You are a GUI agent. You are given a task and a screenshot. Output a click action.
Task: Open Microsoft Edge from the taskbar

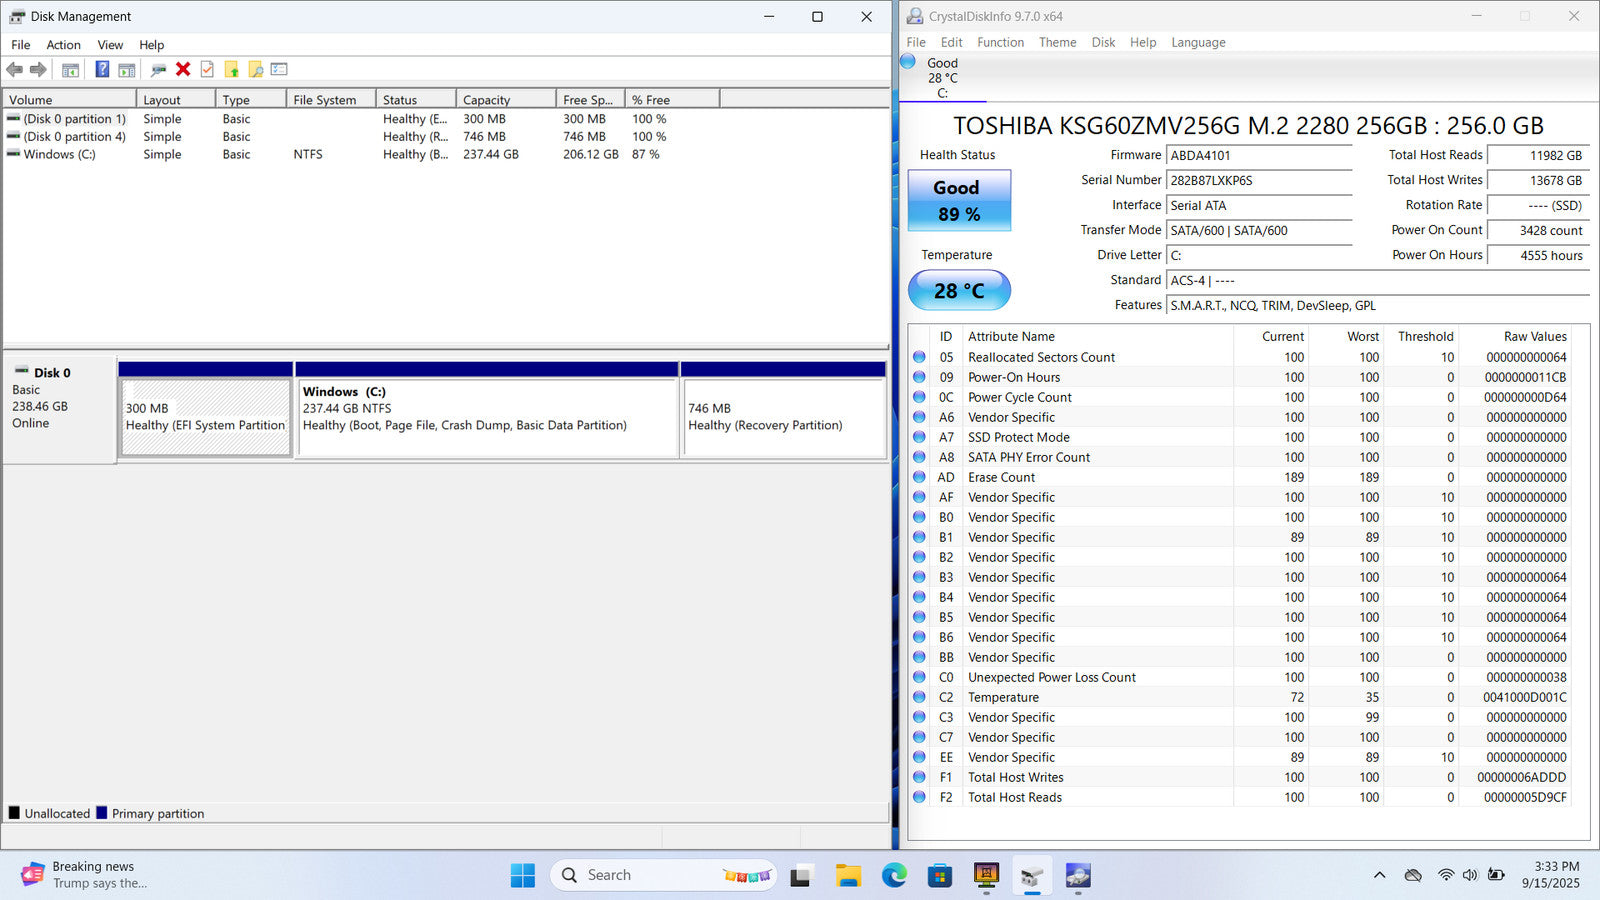click(894, 876)
